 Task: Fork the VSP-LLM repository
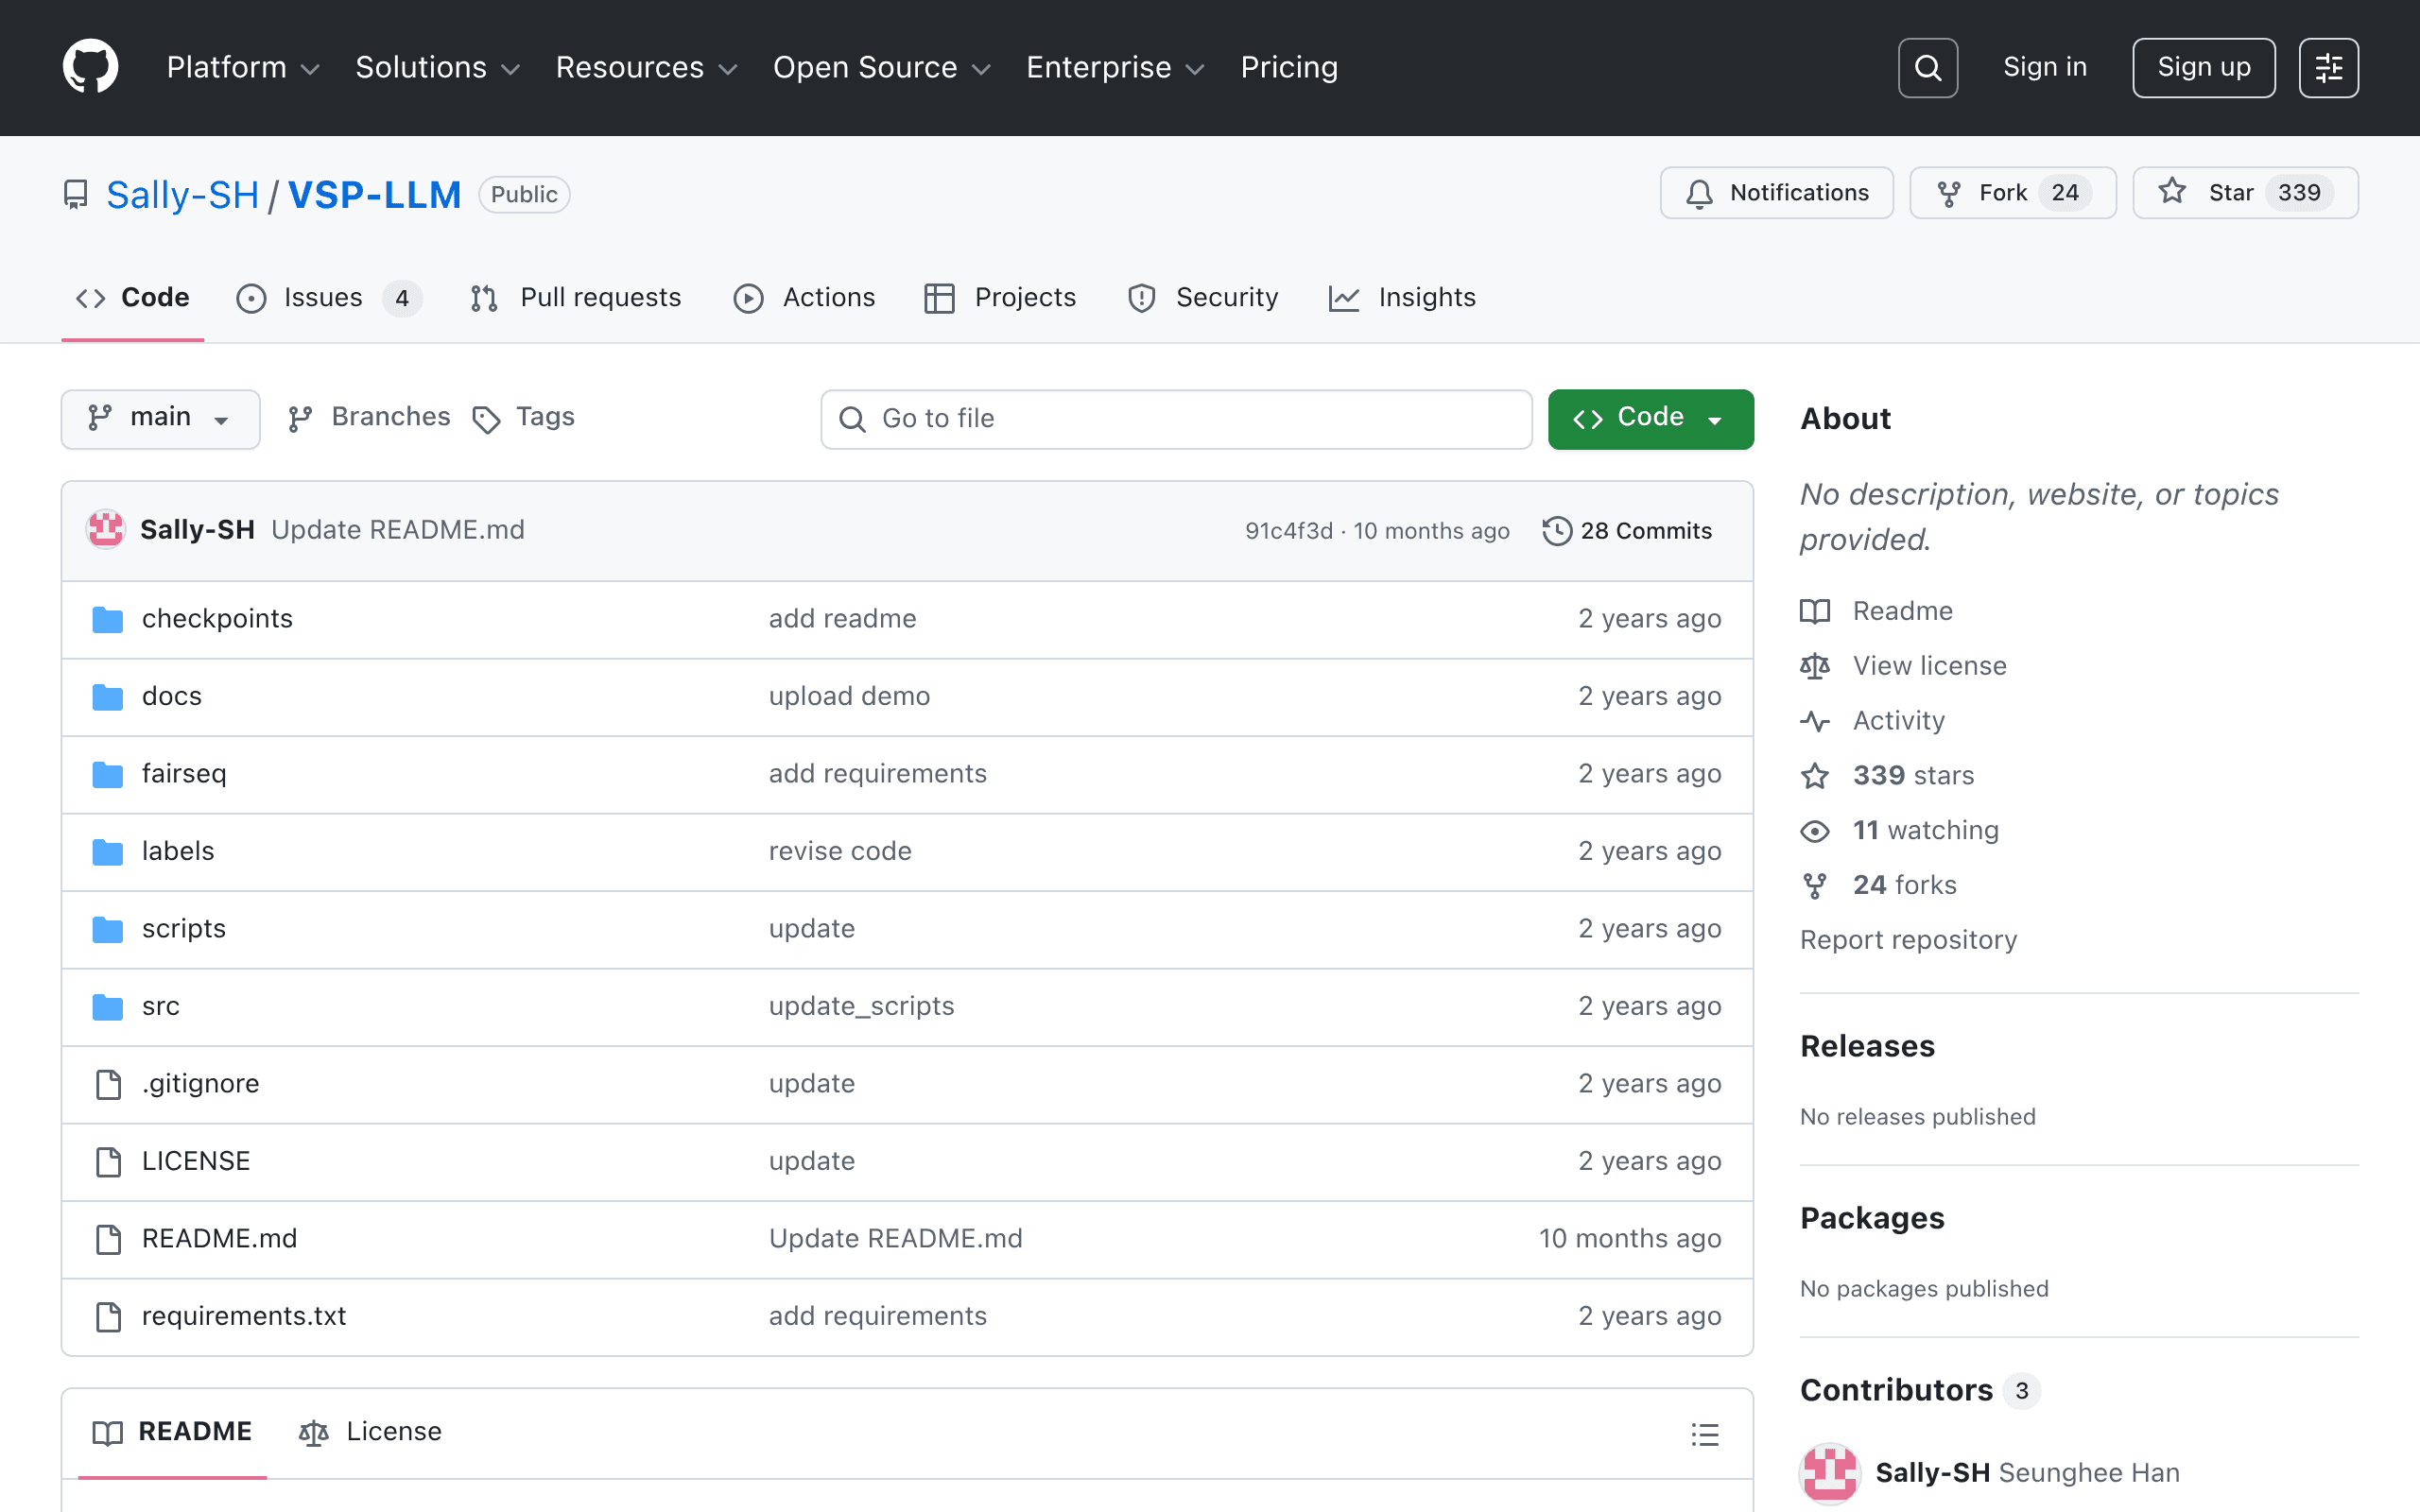2012,192
